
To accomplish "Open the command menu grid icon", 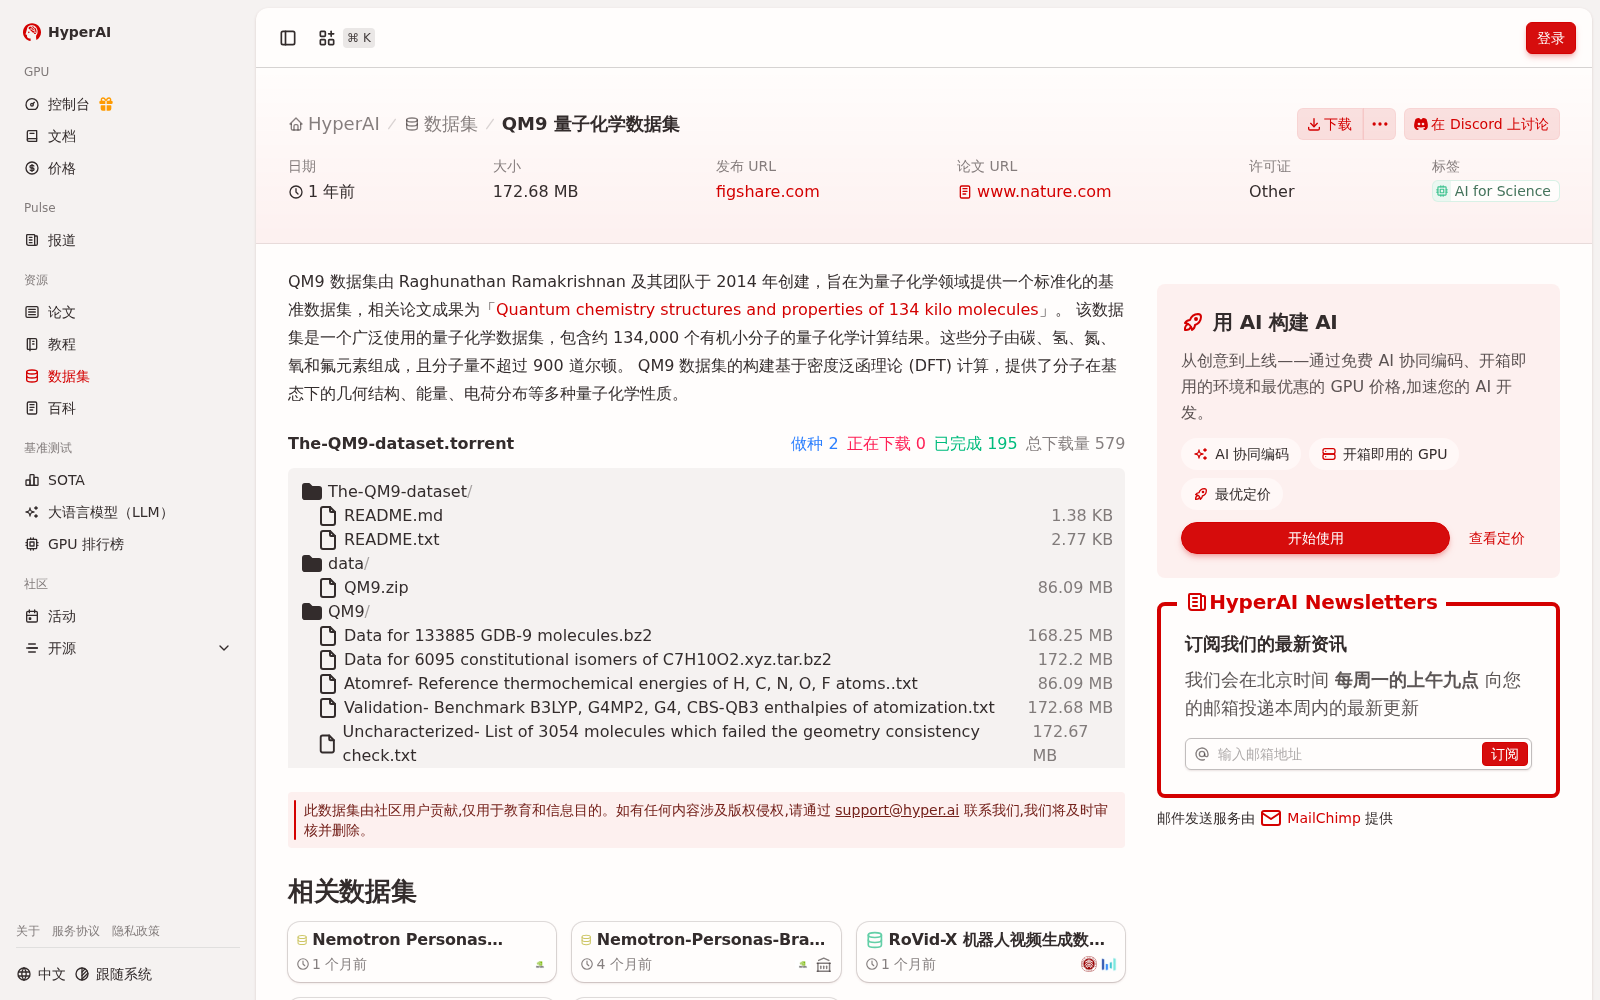I will coord(327,38).
